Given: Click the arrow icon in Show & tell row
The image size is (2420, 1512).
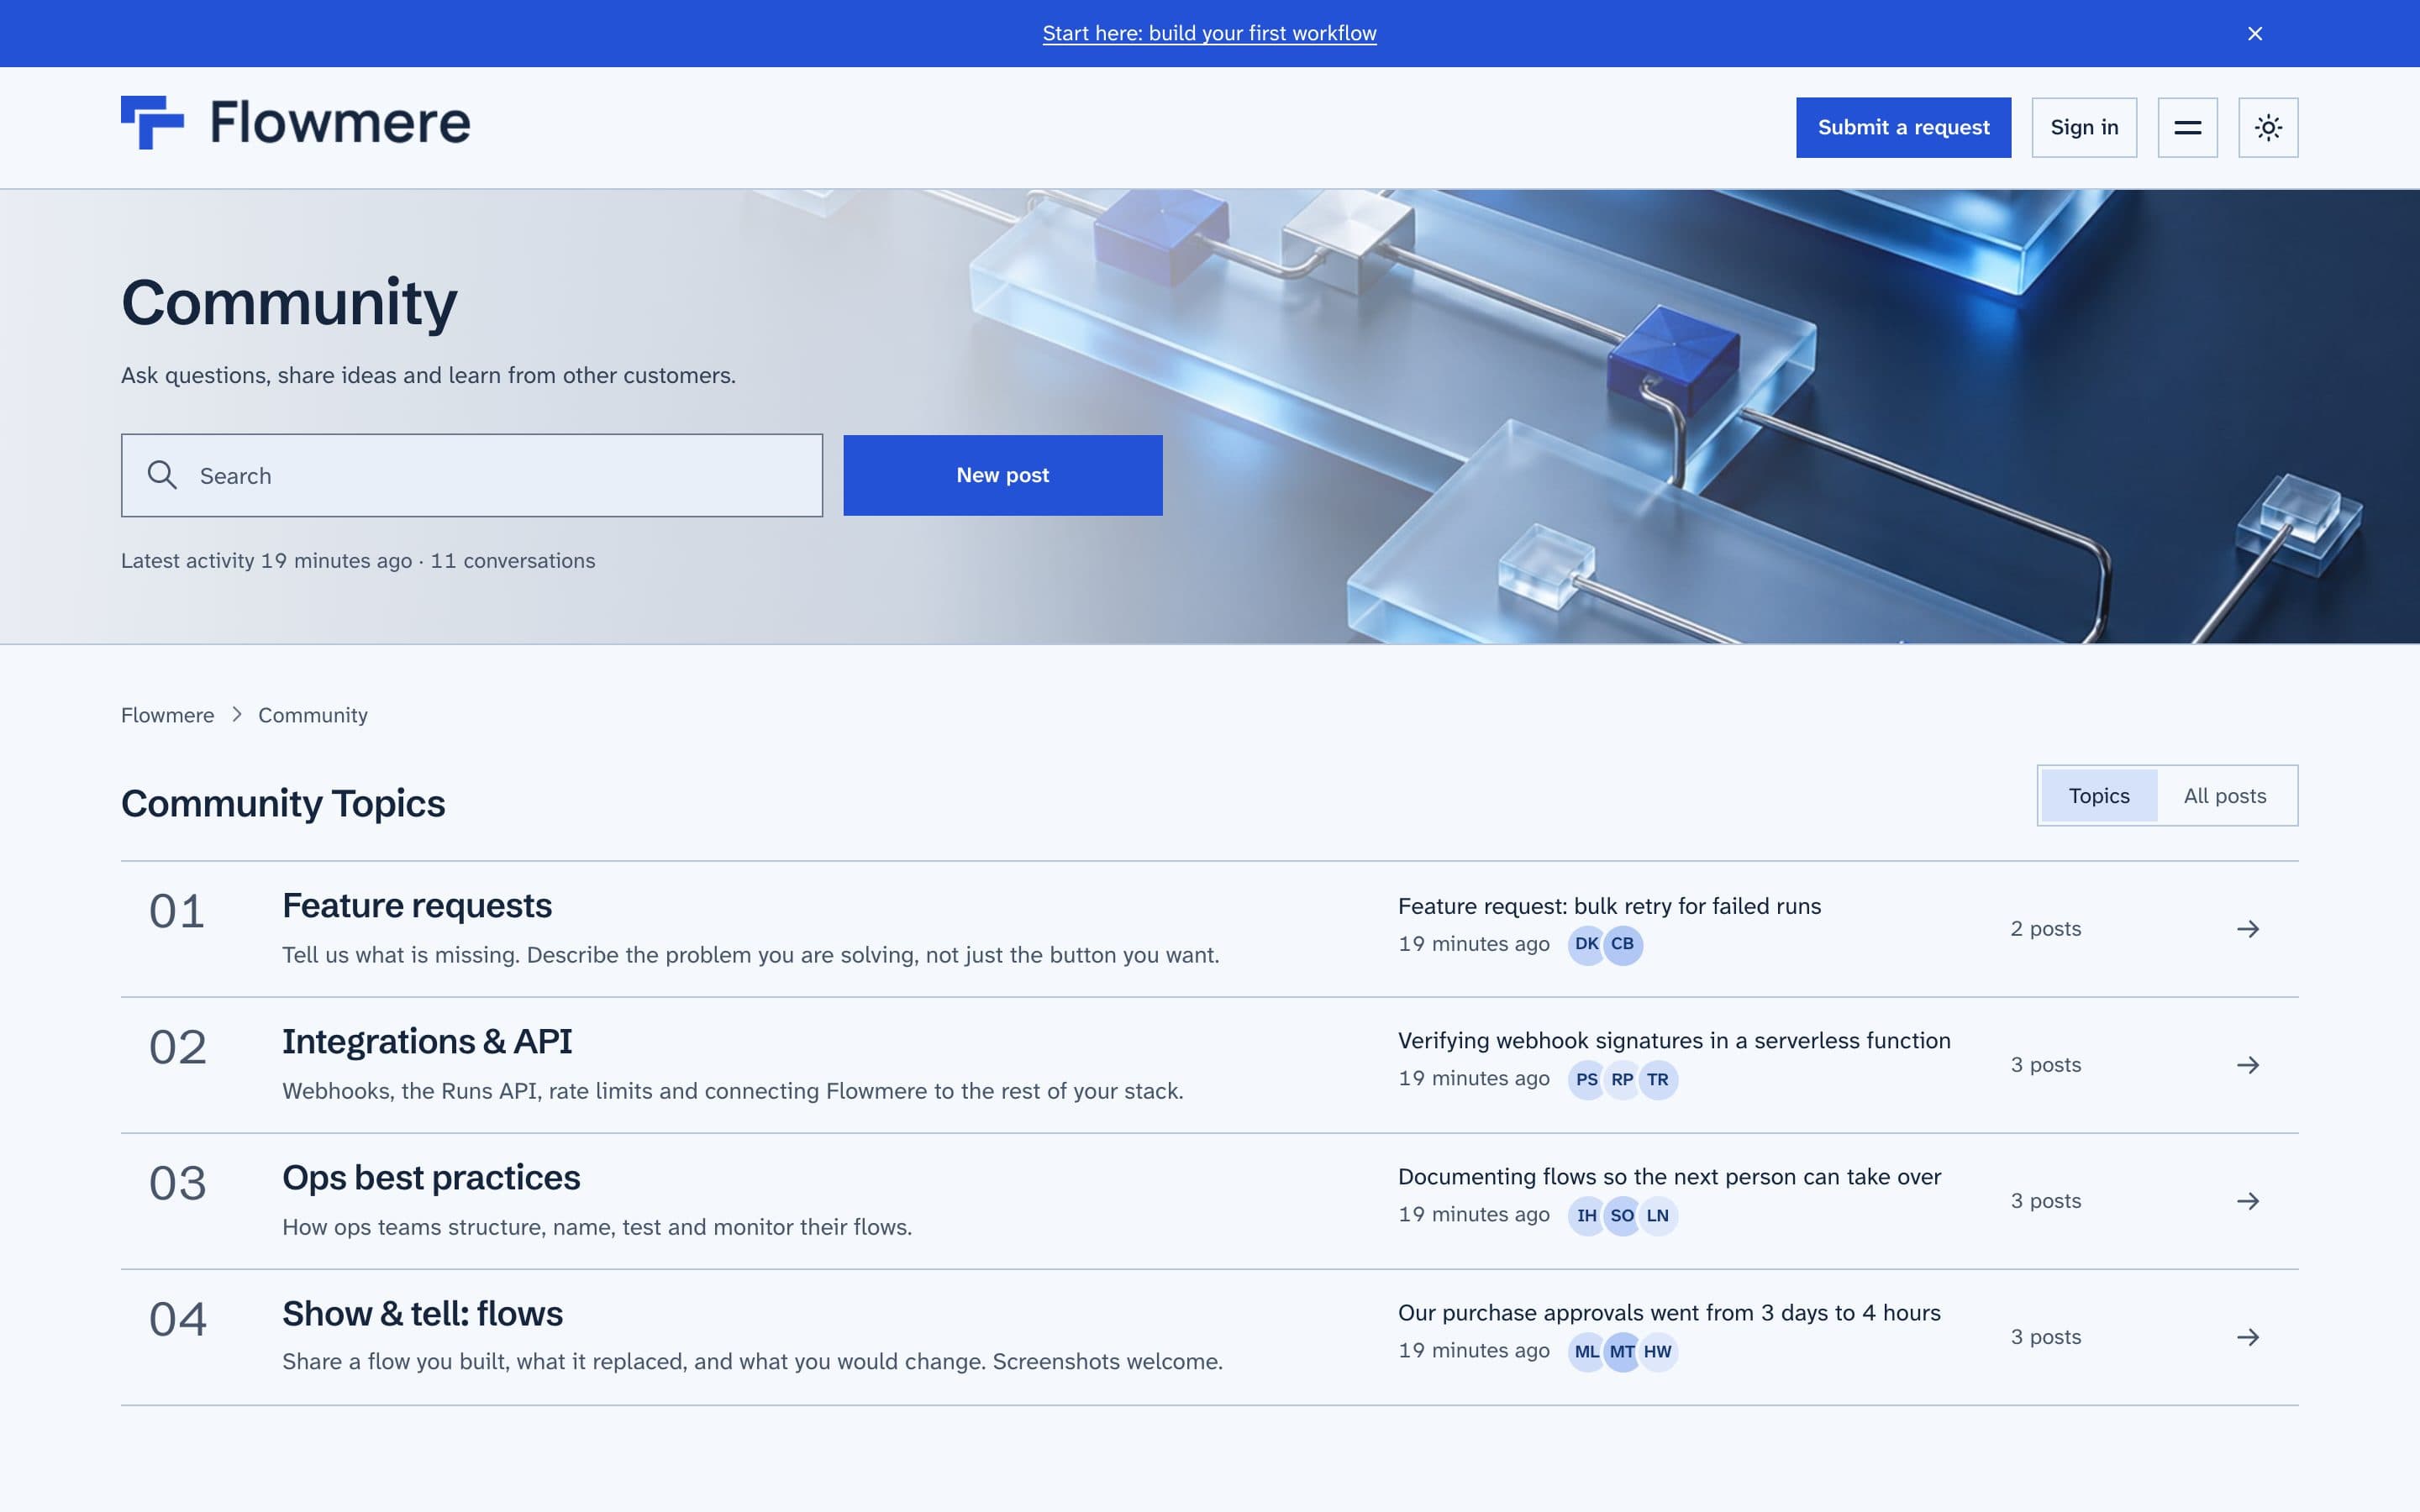Looking at the screenshot, I should pyautogui.click(x=2248, y=1337).
